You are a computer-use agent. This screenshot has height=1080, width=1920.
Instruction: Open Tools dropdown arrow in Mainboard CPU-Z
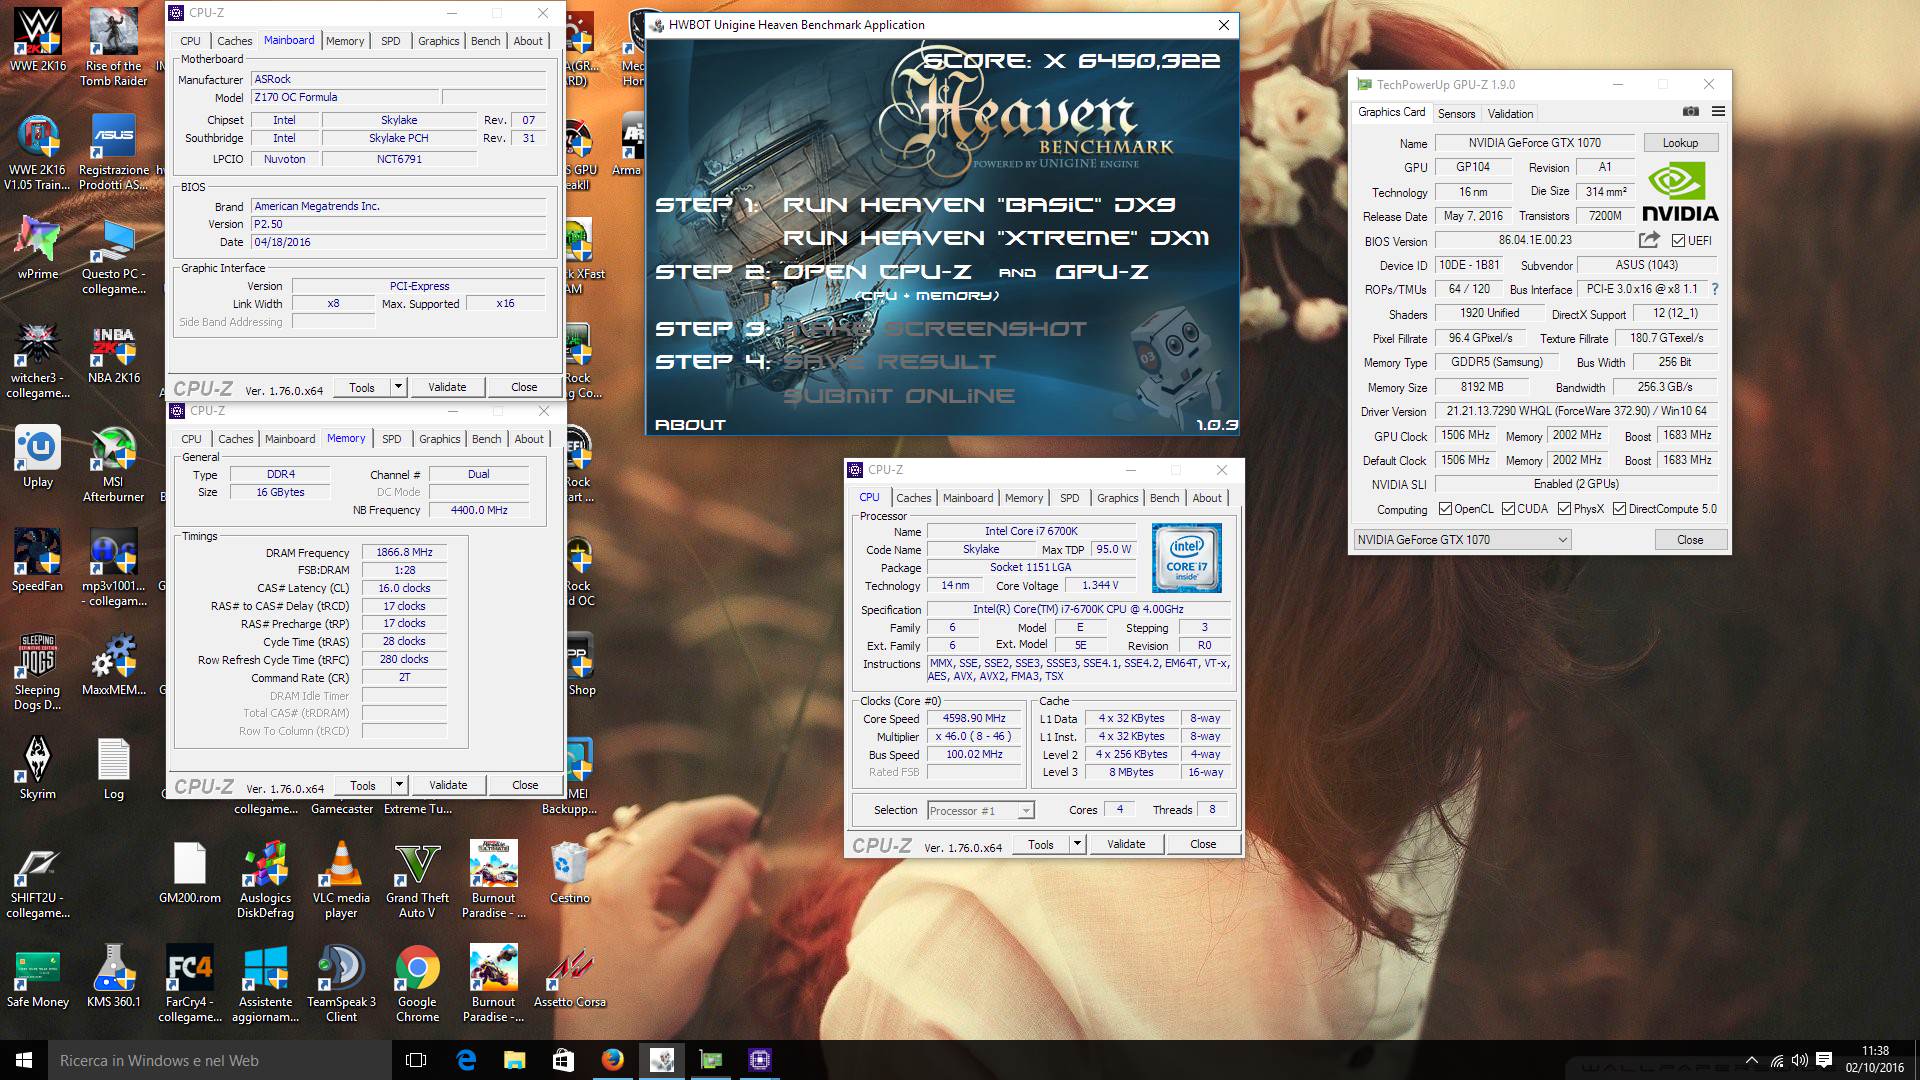coord(398,387)
